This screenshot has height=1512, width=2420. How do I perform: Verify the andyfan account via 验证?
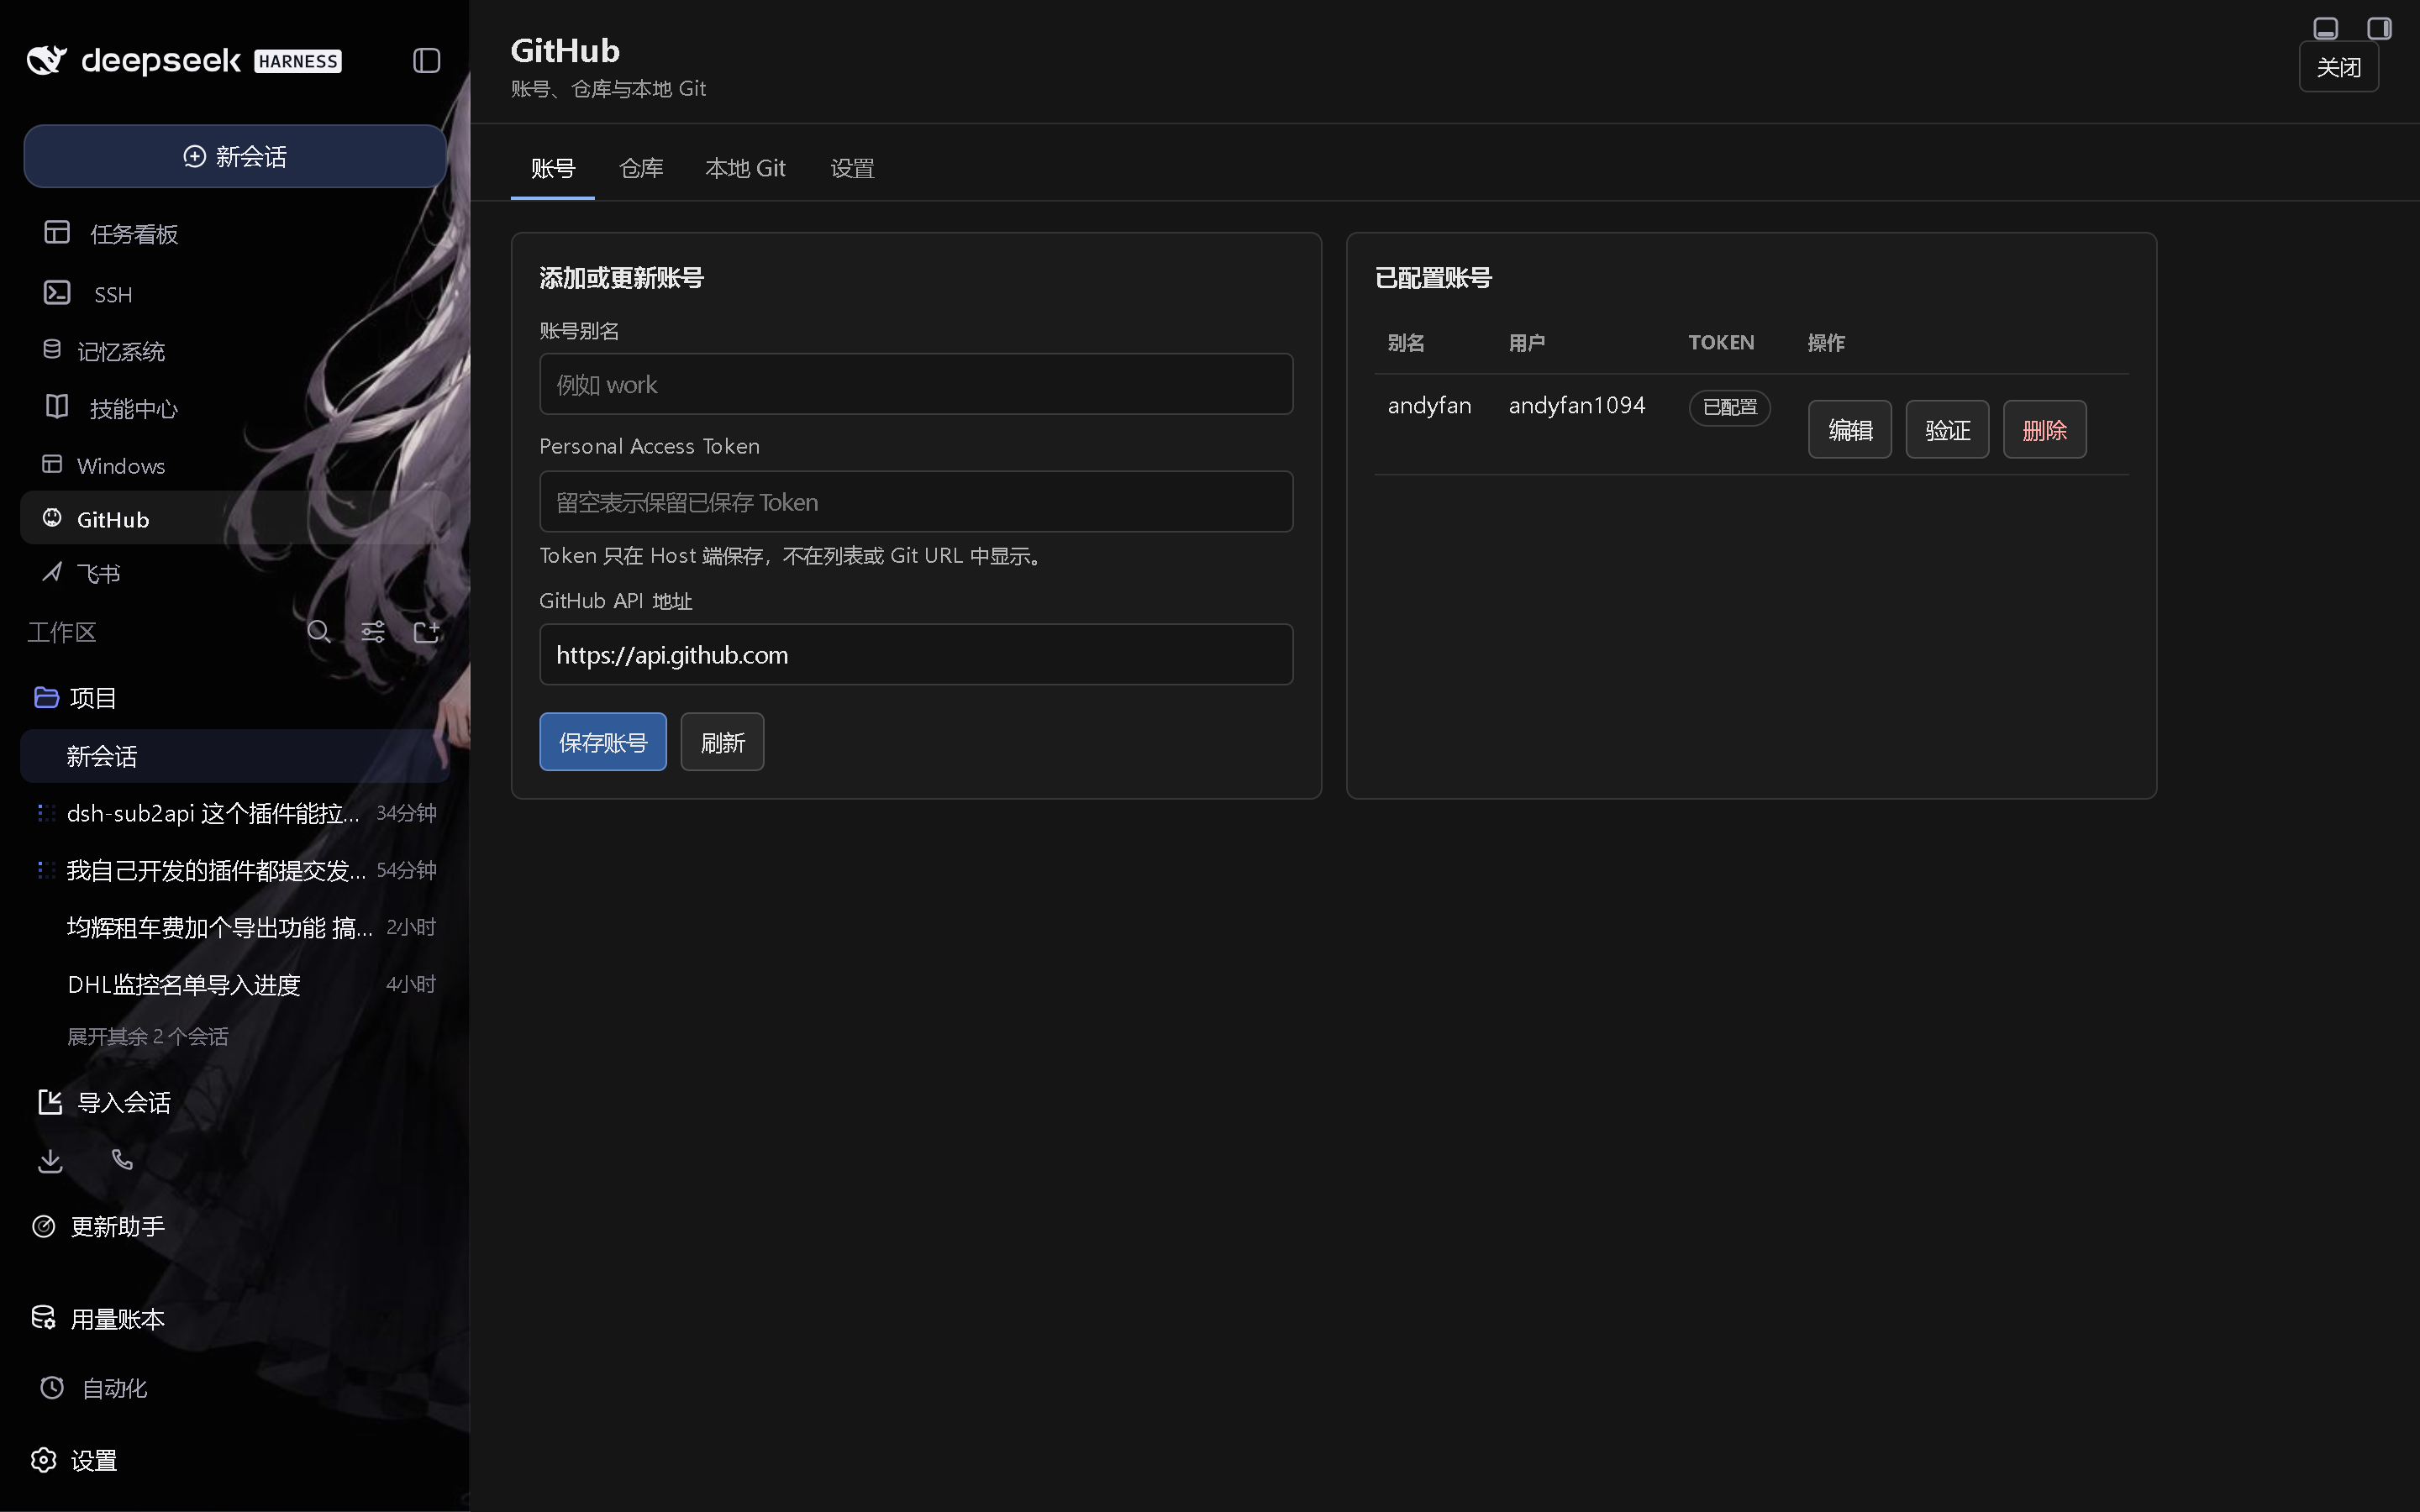1947,430
